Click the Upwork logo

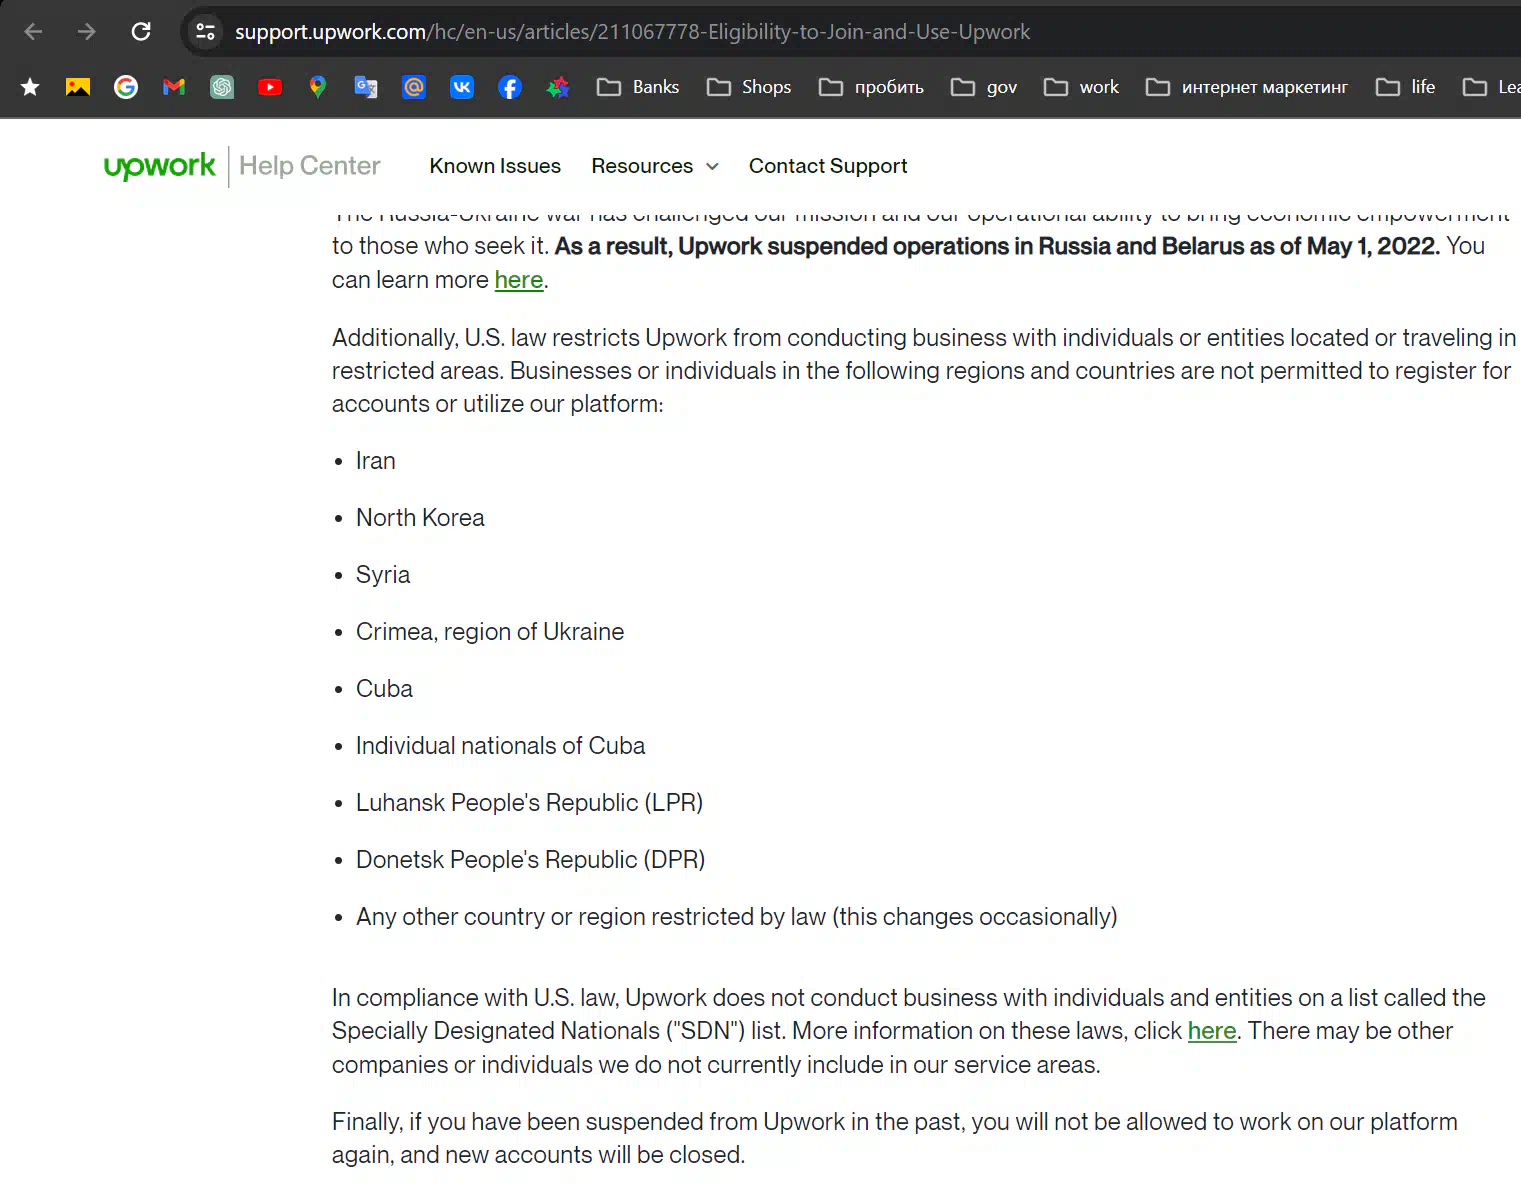pos(159,166)
